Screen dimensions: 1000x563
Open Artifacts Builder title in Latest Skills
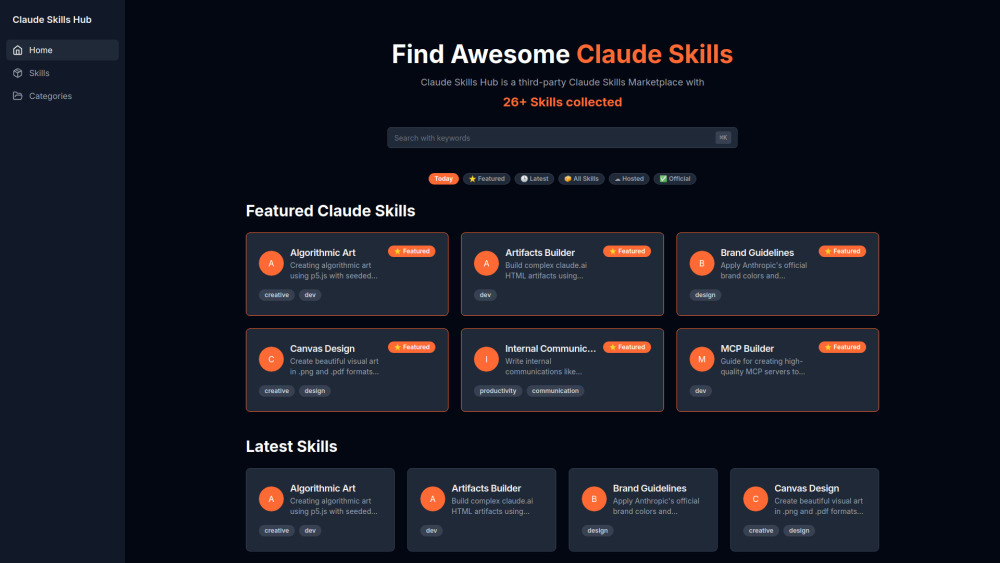tap(486, 488)
